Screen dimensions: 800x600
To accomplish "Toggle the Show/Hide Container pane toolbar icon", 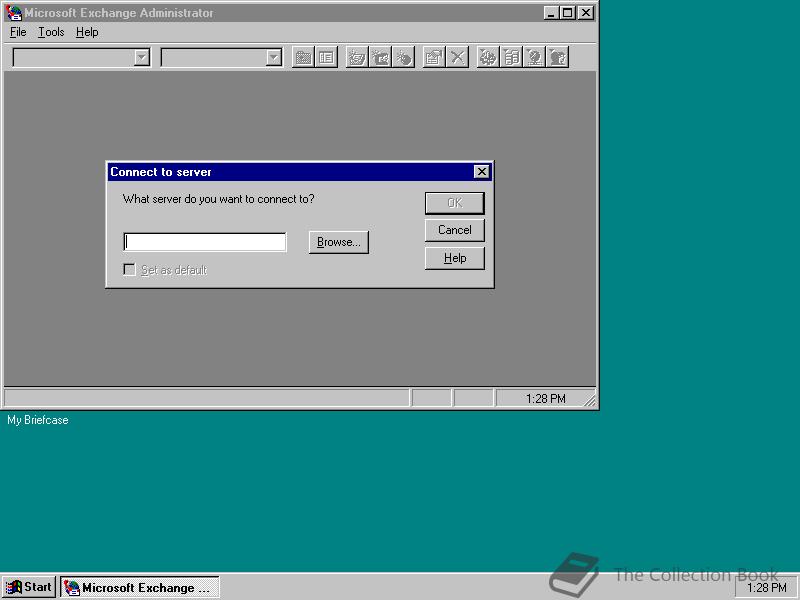I will pyautogui.click(x=327, y=57).
